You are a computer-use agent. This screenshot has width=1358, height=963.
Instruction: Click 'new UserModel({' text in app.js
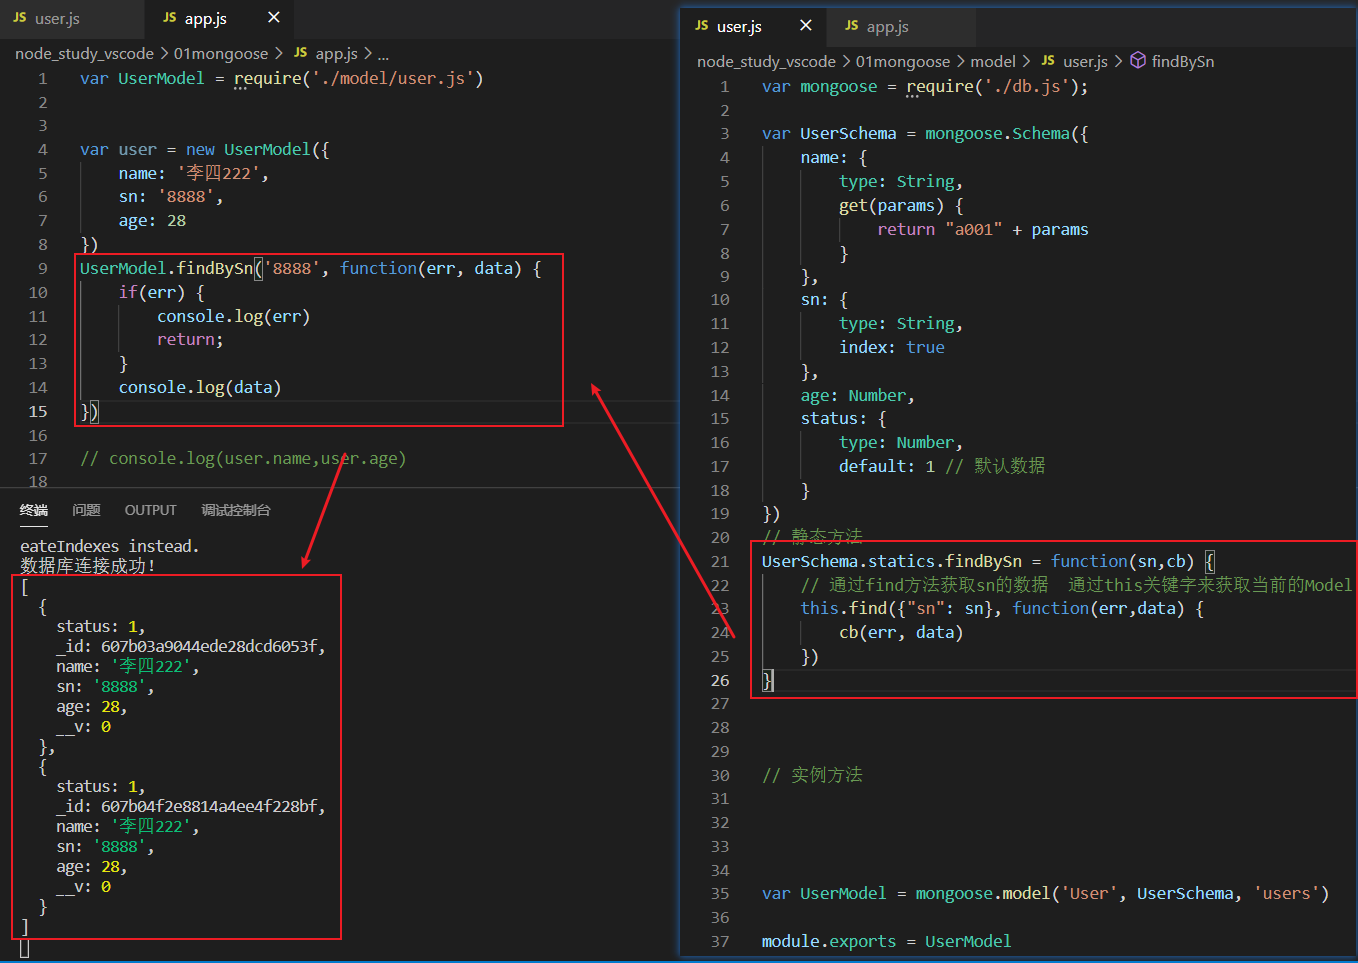257,149
